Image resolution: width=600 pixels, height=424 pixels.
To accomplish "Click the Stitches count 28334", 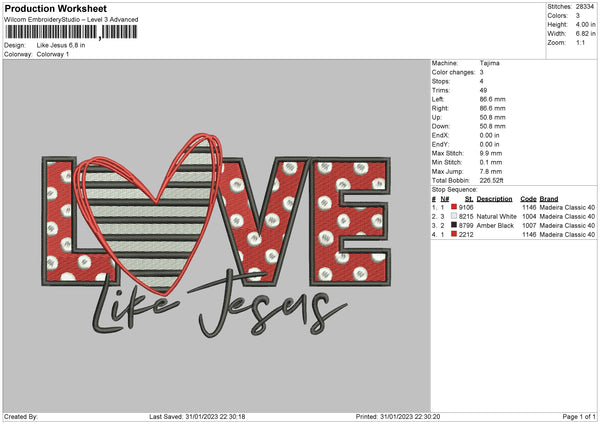I will click(587, 8).
